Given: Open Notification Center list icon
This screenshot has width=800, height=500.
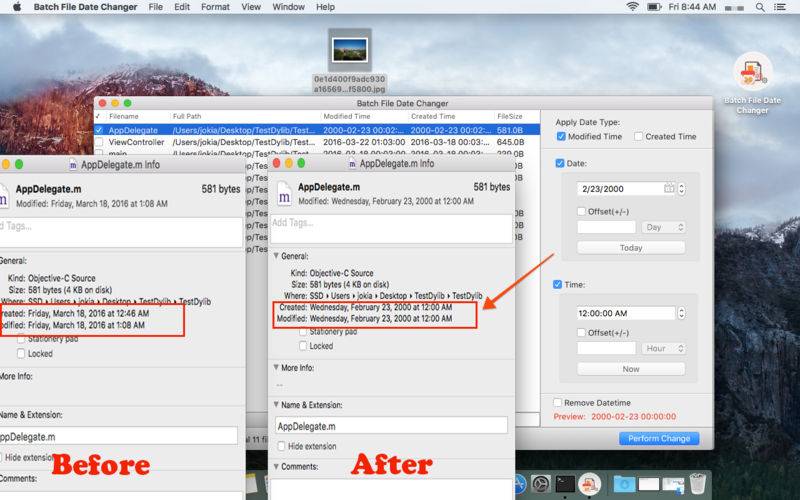Looking at the screenshot, I should tap(780, 7).
